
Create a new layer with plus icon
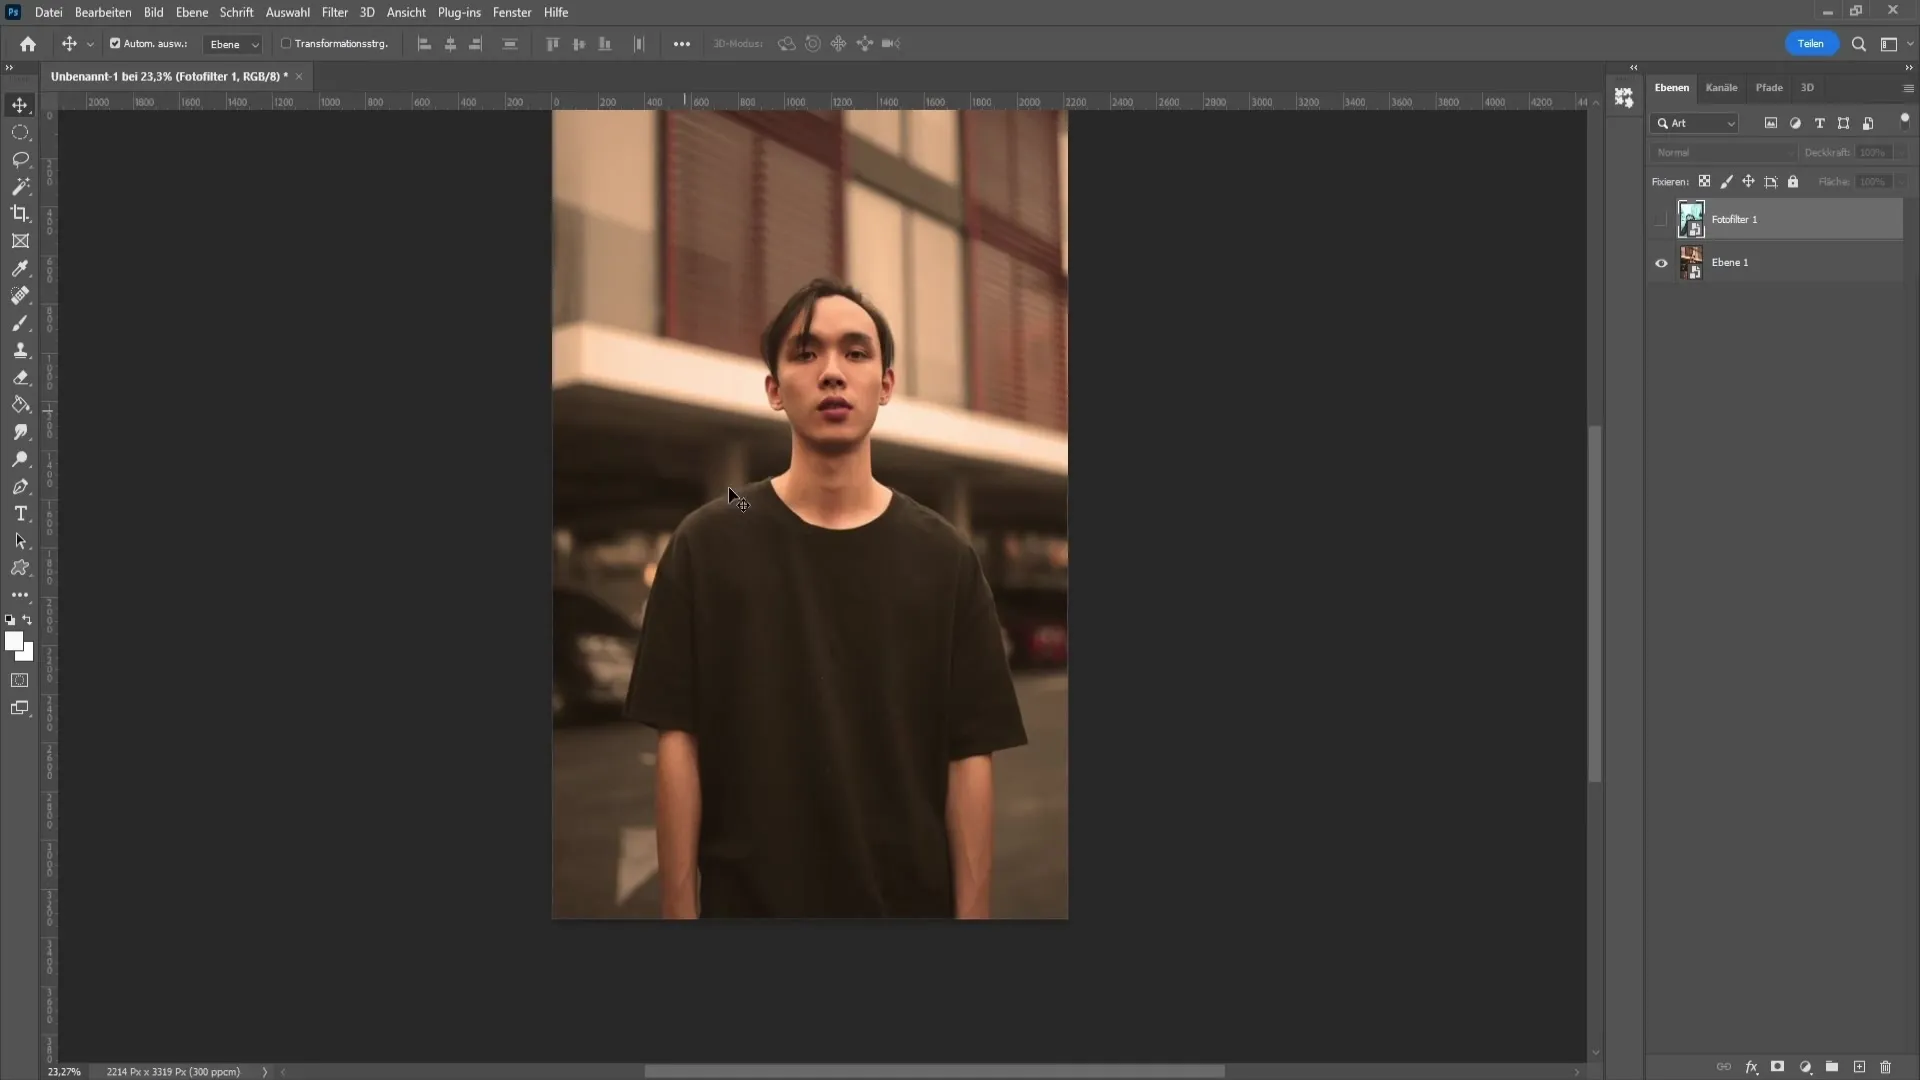pos(1859,1067)
